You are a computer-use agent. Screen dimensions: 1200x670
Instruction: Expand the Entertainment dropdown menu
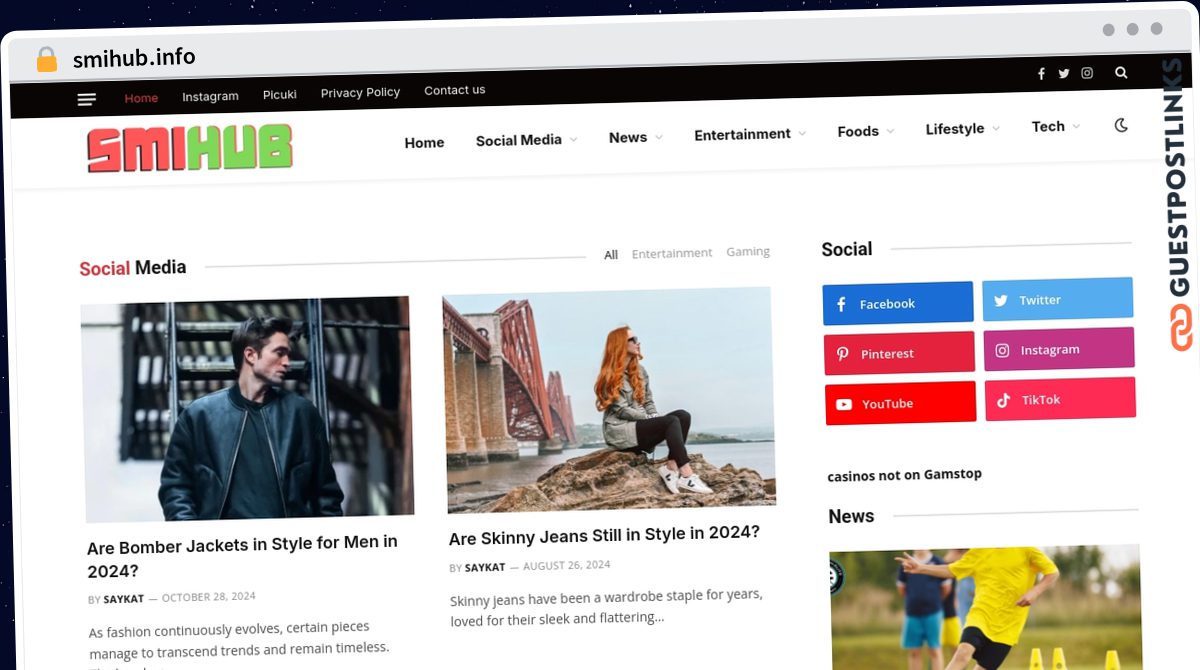(x=749, y=134)
